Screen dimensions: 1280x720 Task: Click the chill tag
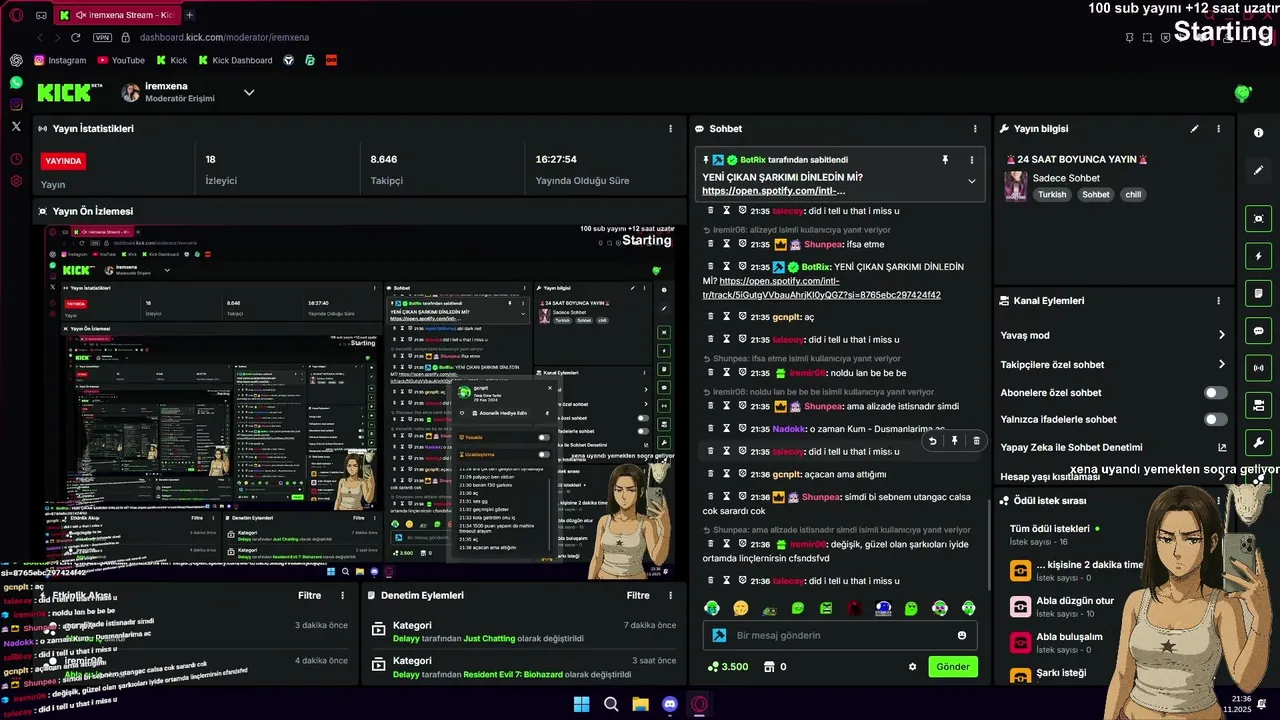point(1133,195)
